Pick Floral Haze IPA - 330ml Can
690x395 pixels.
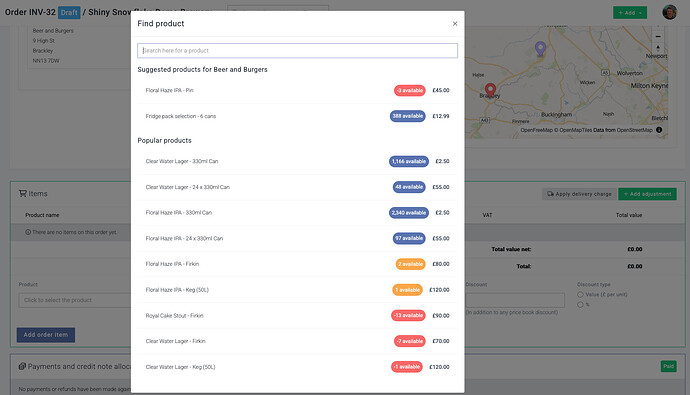click(x=297, y=213)
